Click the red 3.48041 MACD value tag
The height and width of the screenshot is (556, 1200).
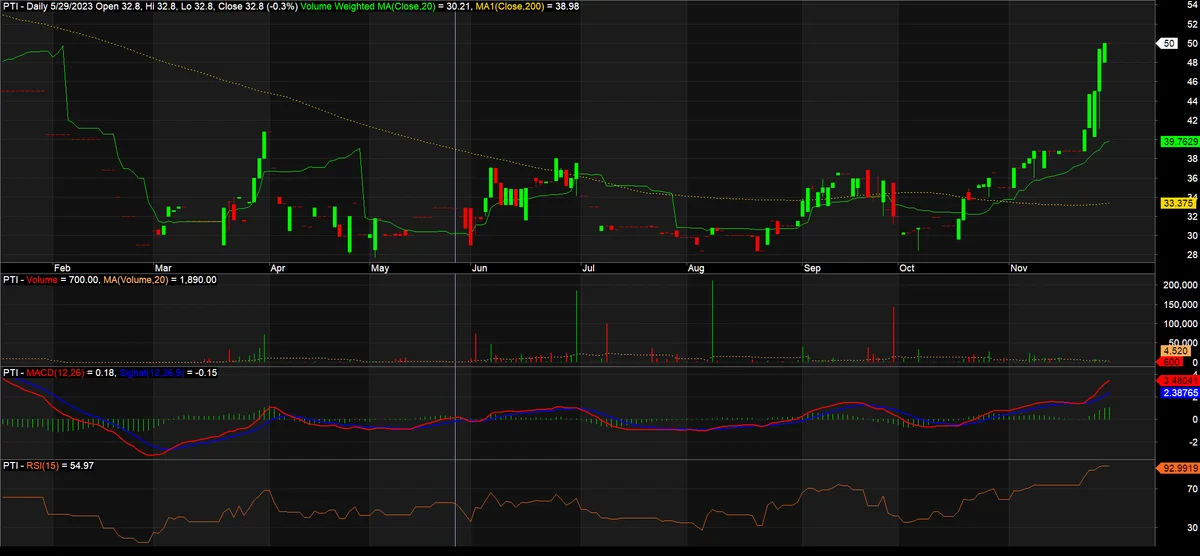pyautogui.click(x=1178, y=381)
